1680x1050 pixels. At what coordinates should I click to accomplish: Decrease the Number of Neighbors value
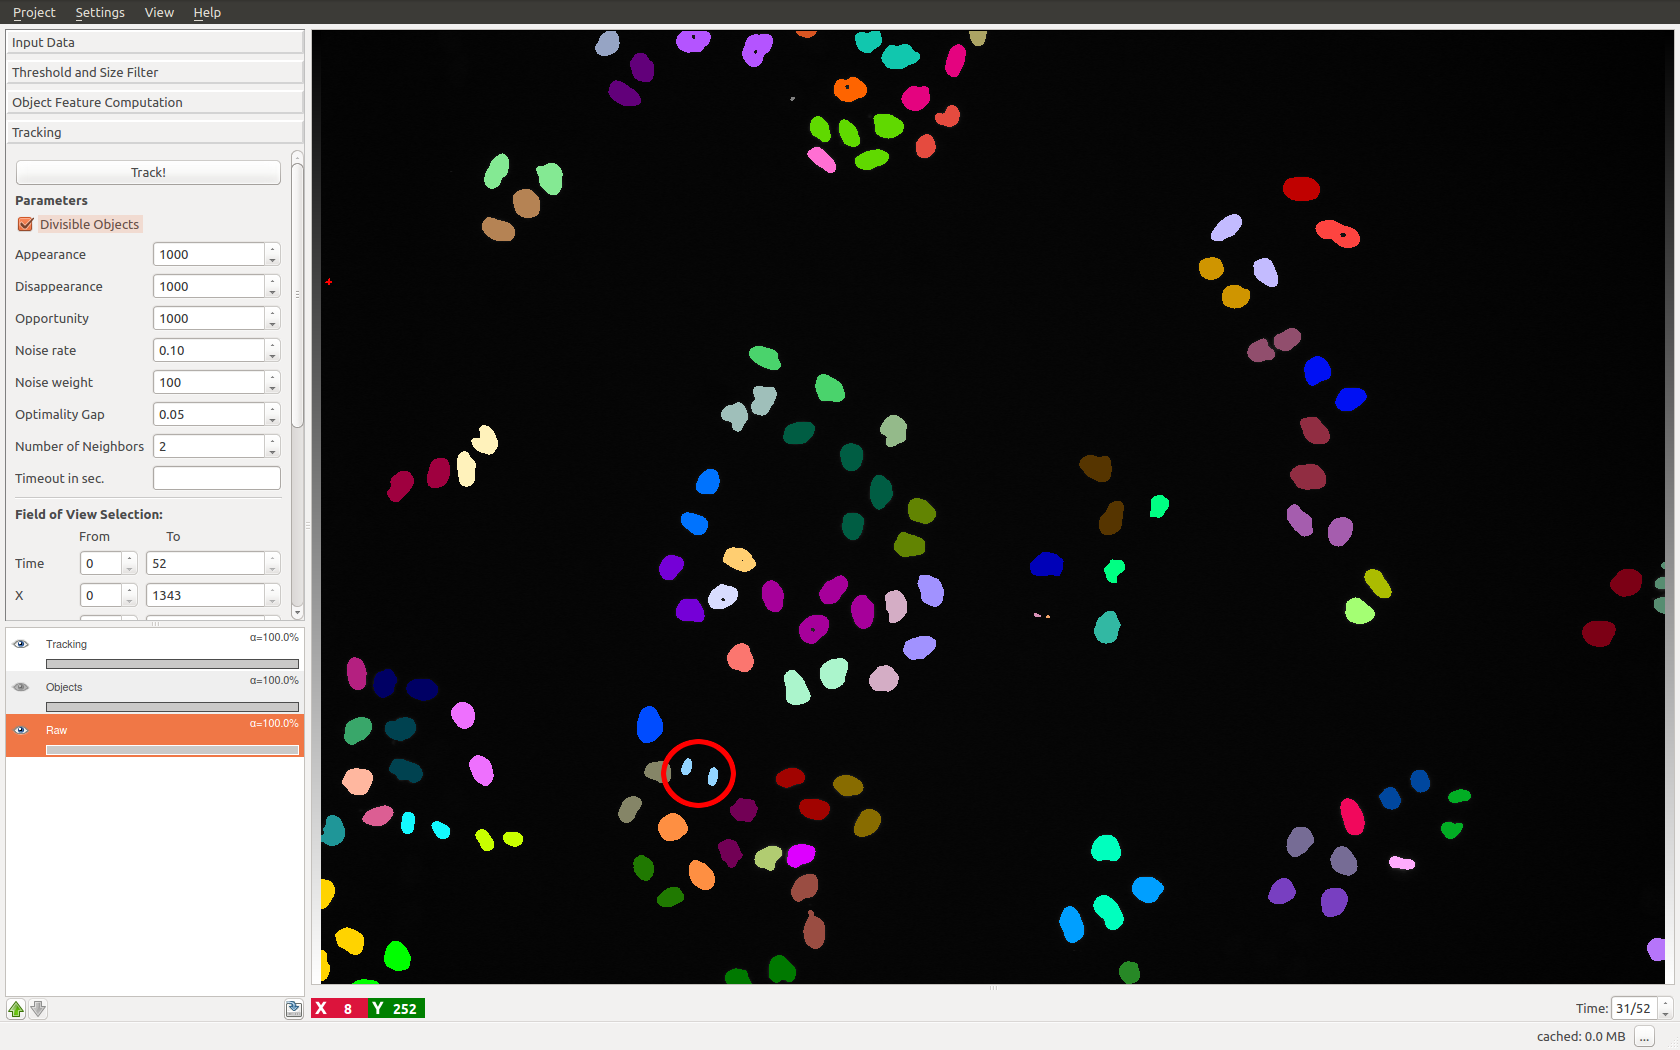point(272,452)
